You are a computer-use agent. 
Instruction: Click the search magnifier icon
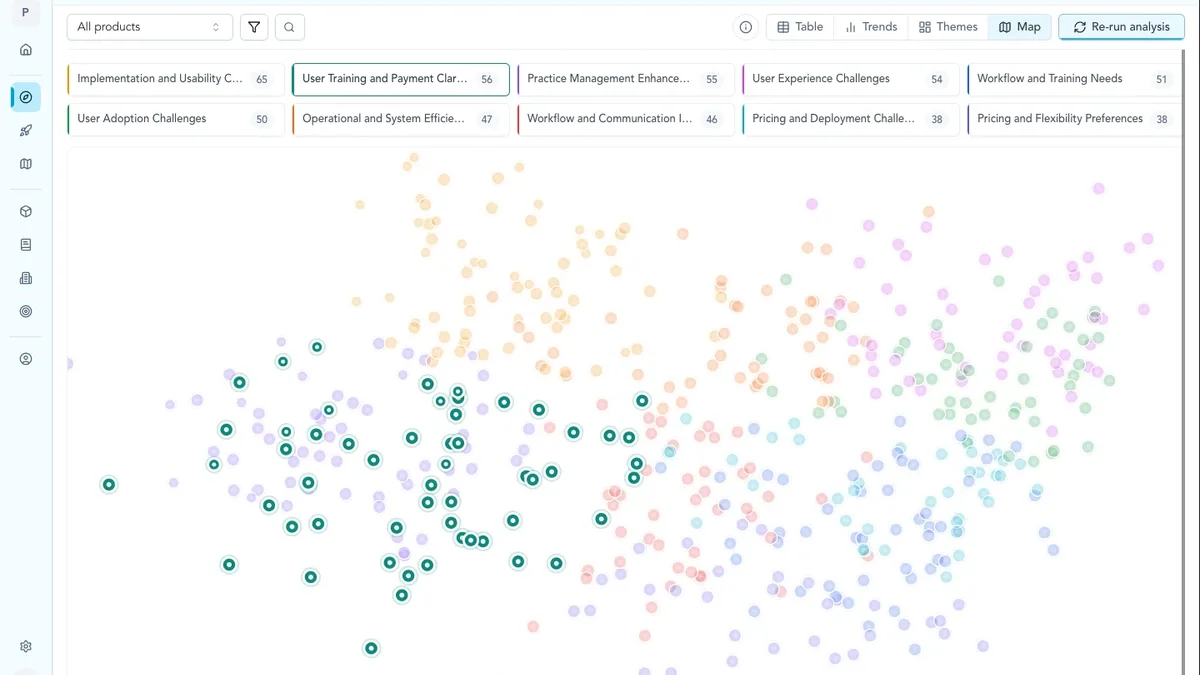click(x=289, y=27)
